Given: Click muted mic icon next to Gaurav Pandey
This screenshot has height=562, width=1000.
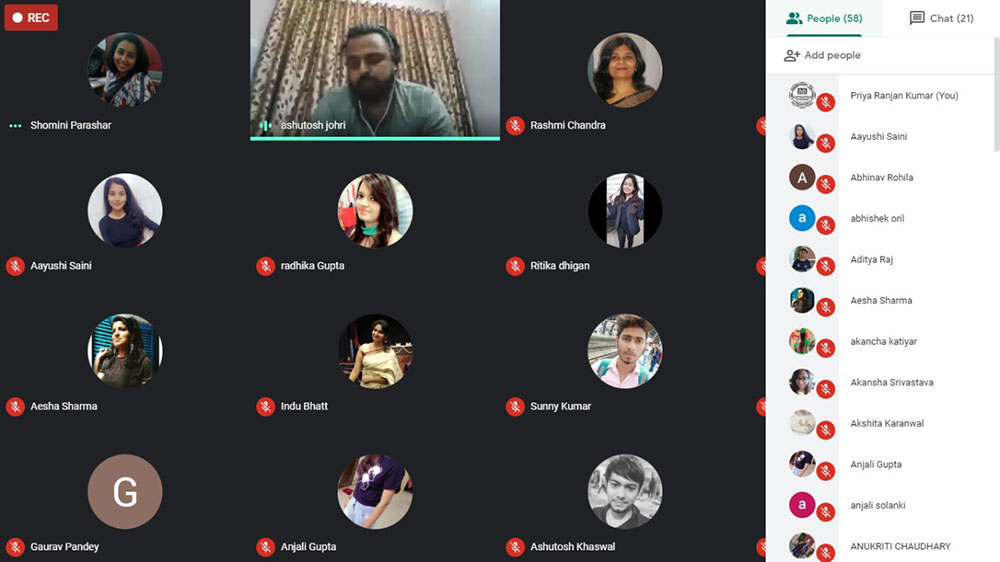Looking at the screenshot, I should (x=15, y=547).
